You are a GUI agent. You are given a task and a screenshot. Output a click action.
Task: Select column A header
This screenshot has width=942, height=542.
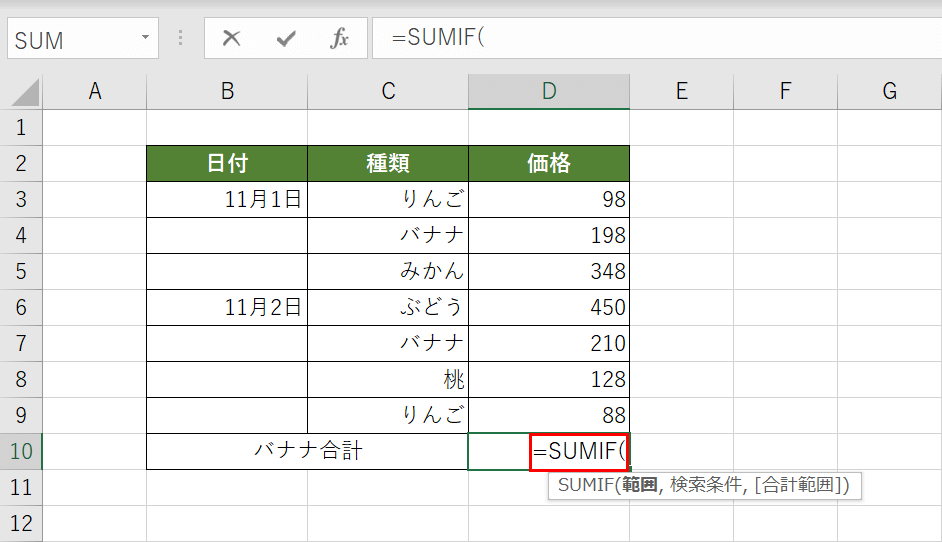[x=94, y=91]
